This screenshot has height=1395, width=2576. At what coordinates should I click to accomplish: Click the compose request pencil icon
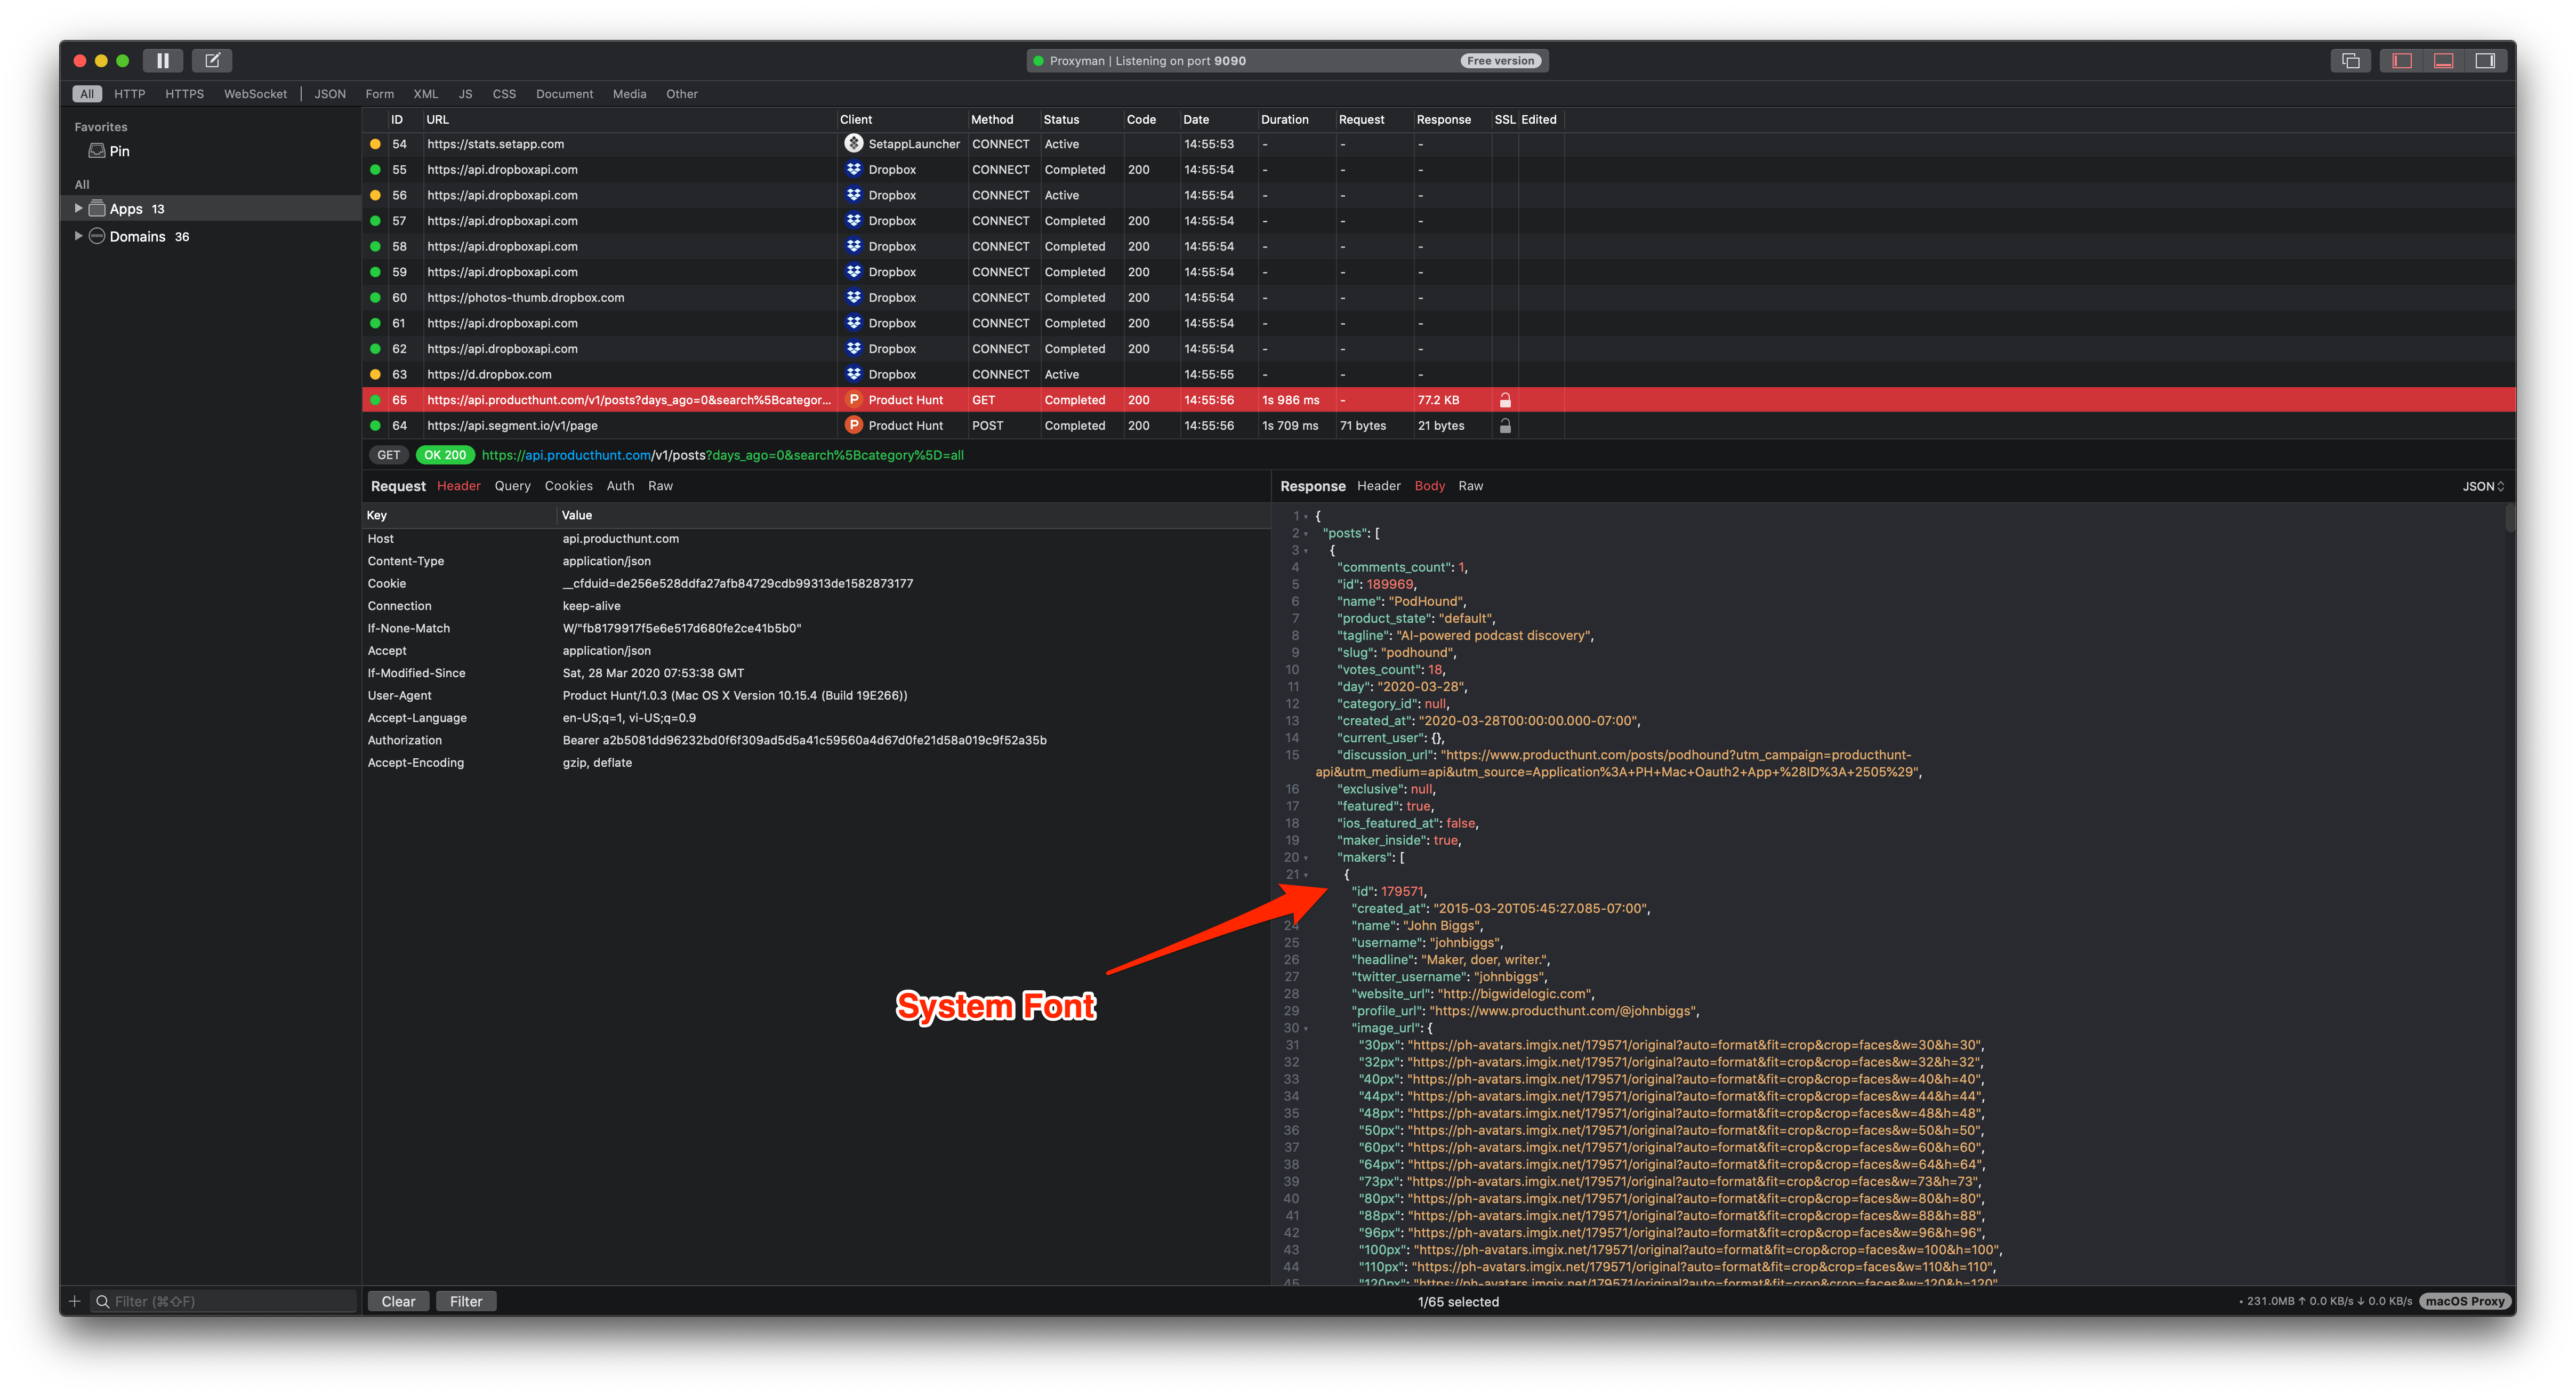(212, 61)
